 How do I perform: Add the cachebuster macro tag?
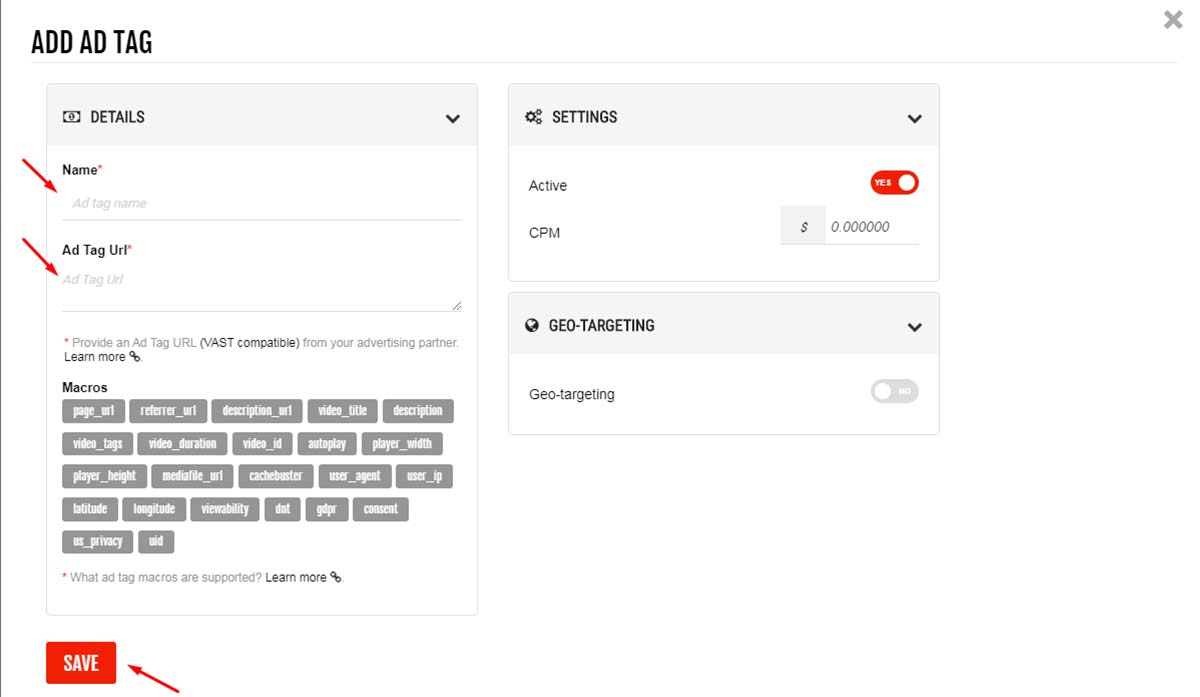coord(276,476)
